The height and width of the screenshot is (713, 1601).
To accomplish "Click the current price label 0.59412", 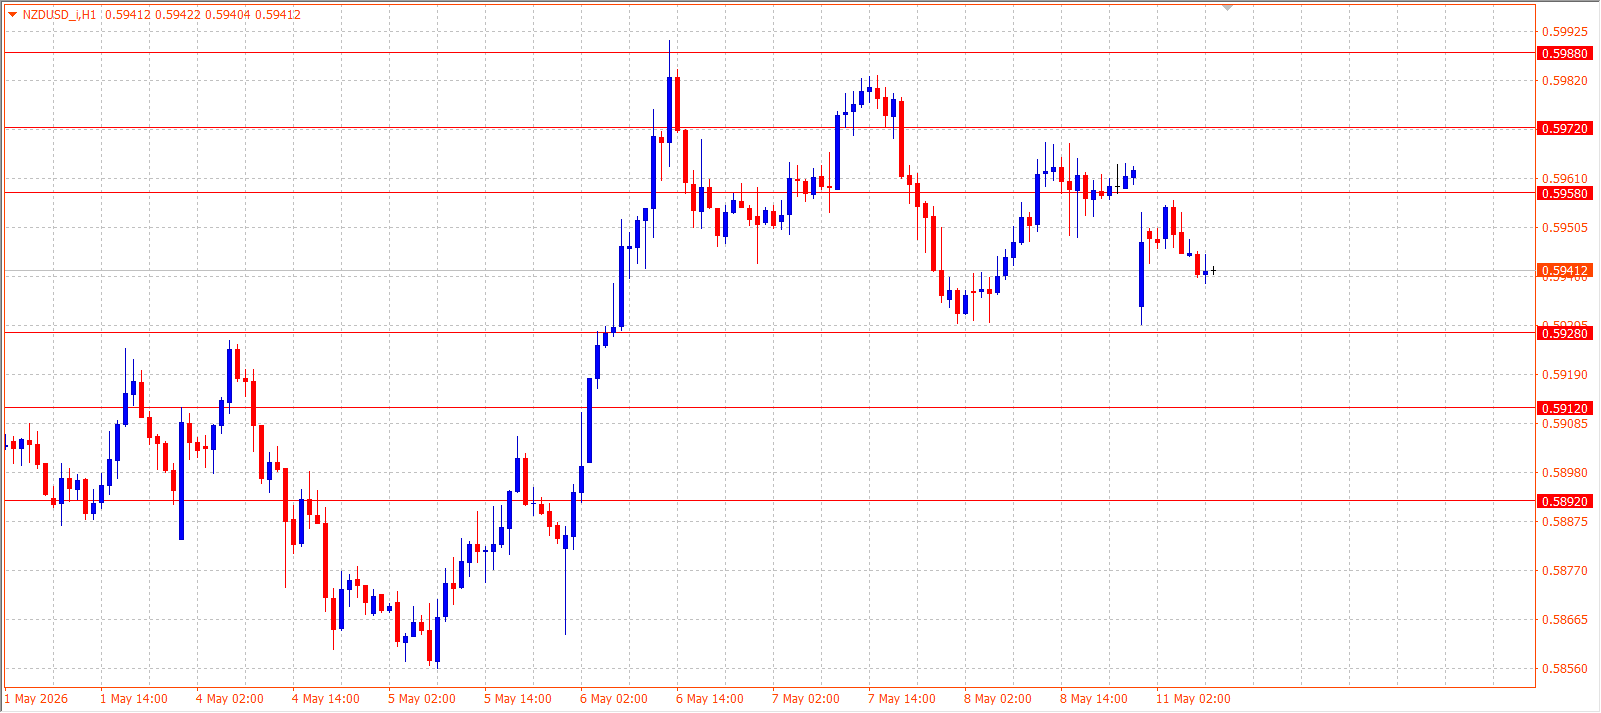I will [x=1565, y=271].
